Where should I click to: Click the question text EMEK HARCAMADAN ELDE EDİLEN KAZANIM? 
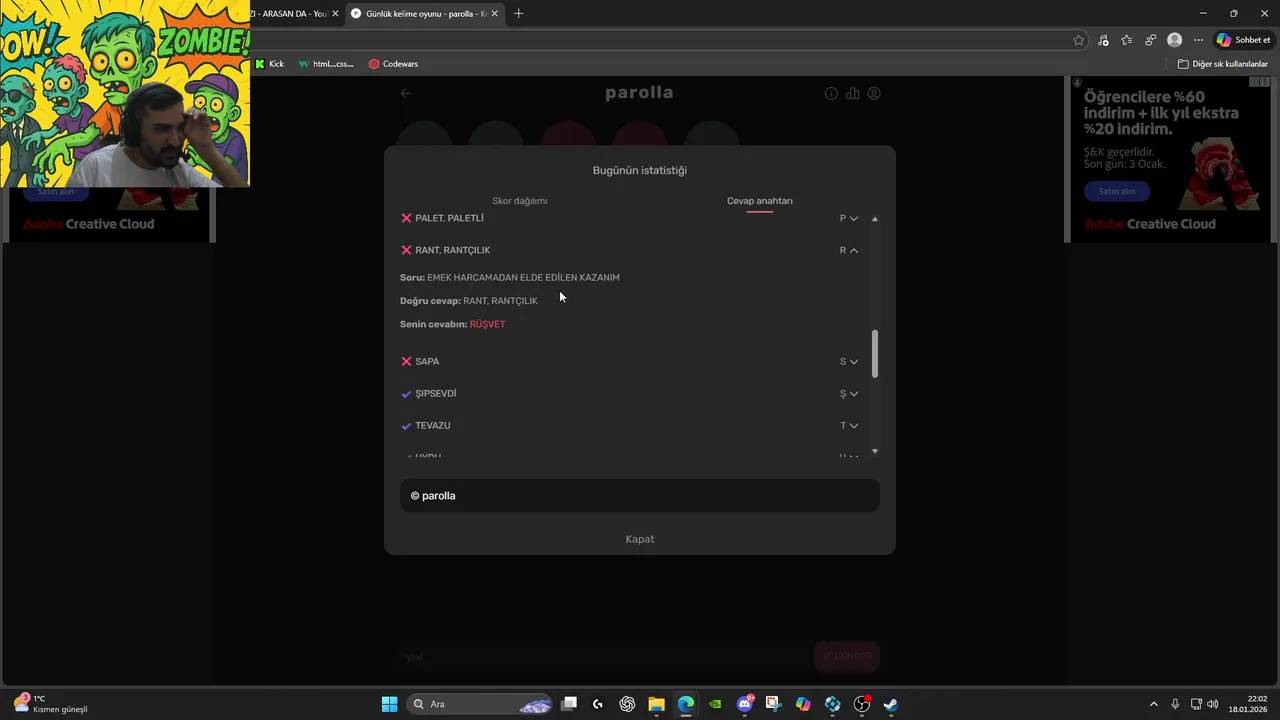[523, 277]
